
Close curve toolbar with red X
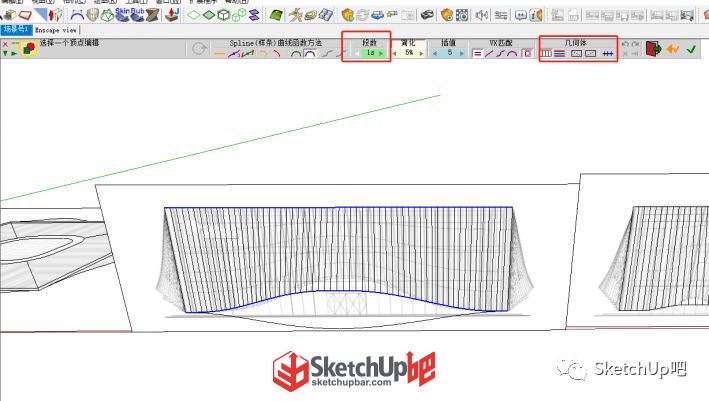(x=5, y=44)
